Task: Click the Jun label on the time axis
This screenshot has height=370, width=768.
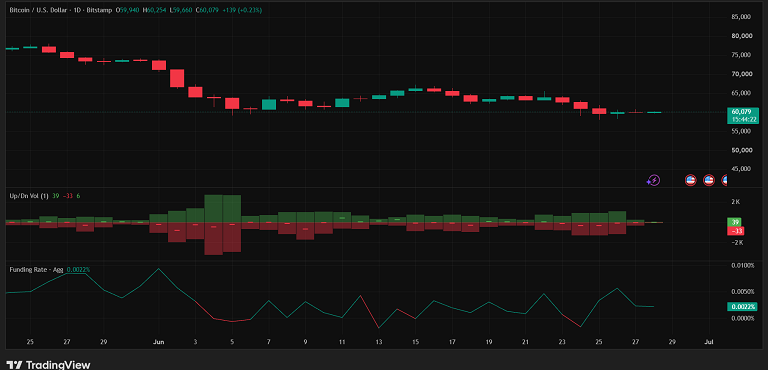Action: pyautogui.click(x=158, y=342)
